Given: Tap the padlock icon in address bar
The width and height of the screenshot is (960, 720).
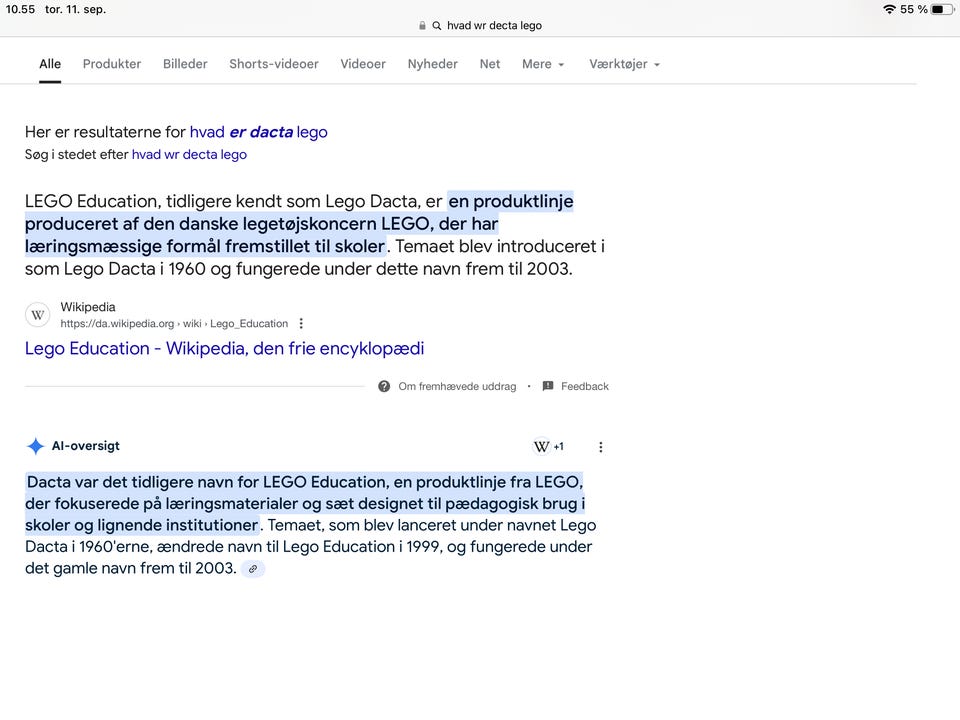Looking at the screenshot, I should click(423, 26).
